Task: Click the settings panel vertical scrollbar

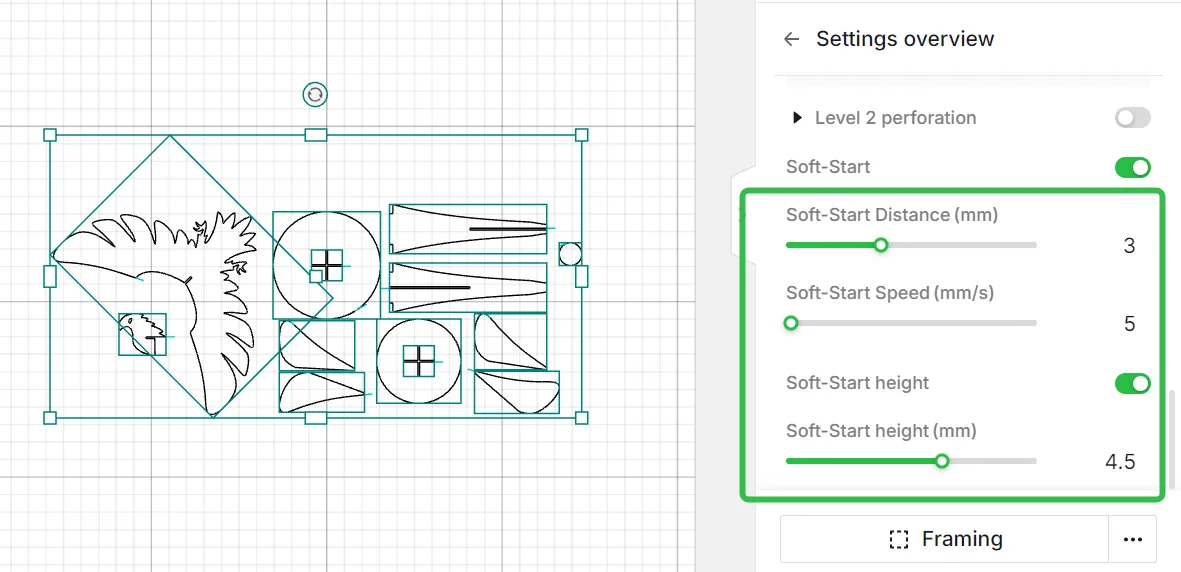Action: (x=1171, y=441)
